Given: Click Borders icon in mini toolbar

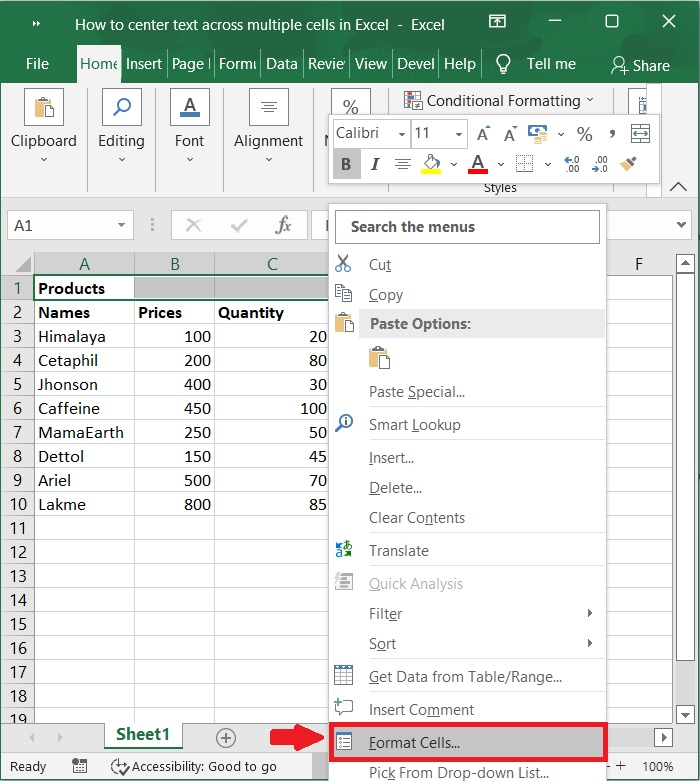Looking at the screenshot, I should [524, 164].
